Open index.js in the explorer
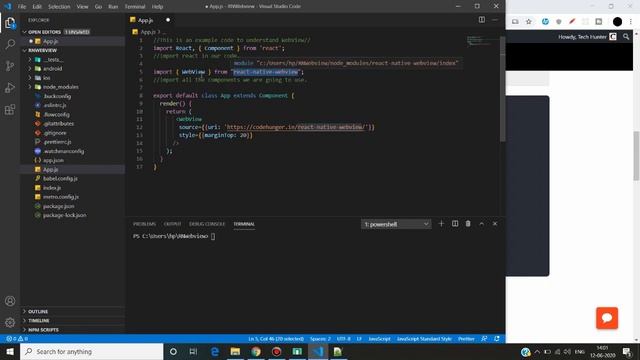This screenshot has height=360, width=640. pyautogui.click(x=52, y=188)
